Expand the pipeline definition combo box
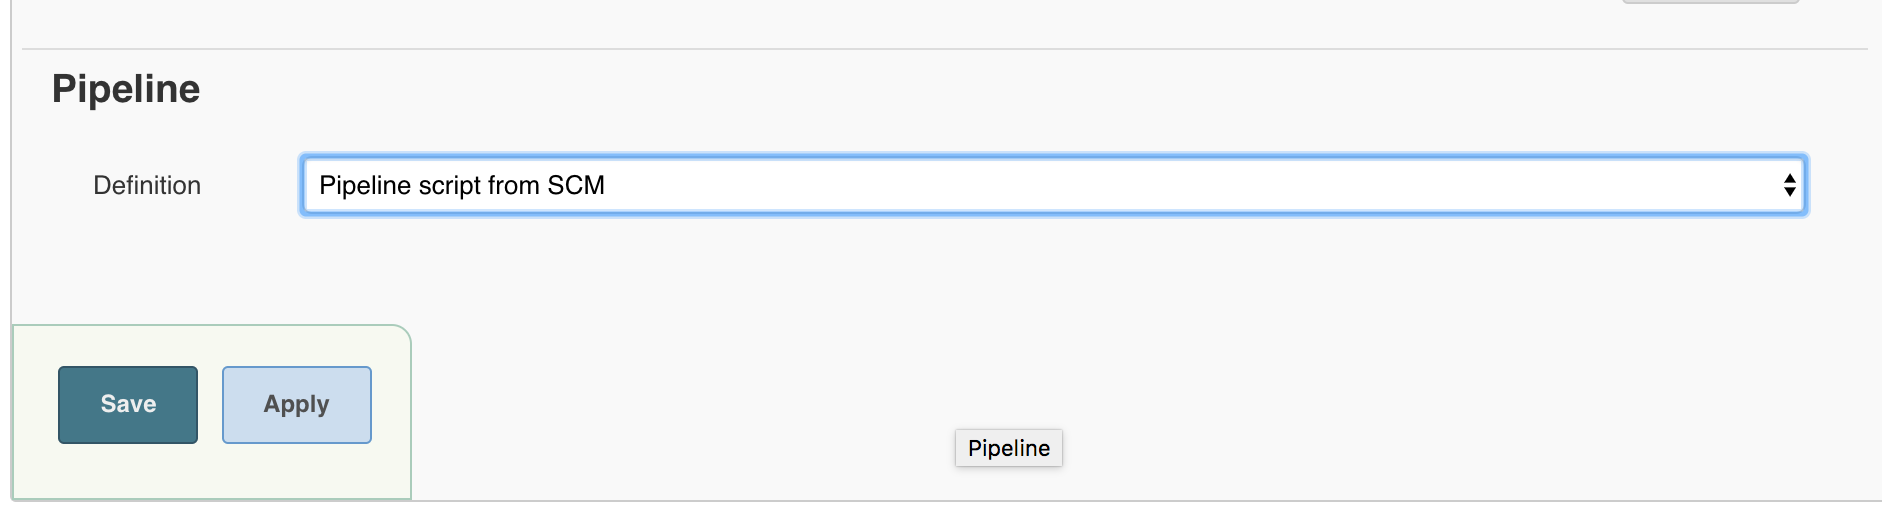1882x516 pixels. [1053, 185]
